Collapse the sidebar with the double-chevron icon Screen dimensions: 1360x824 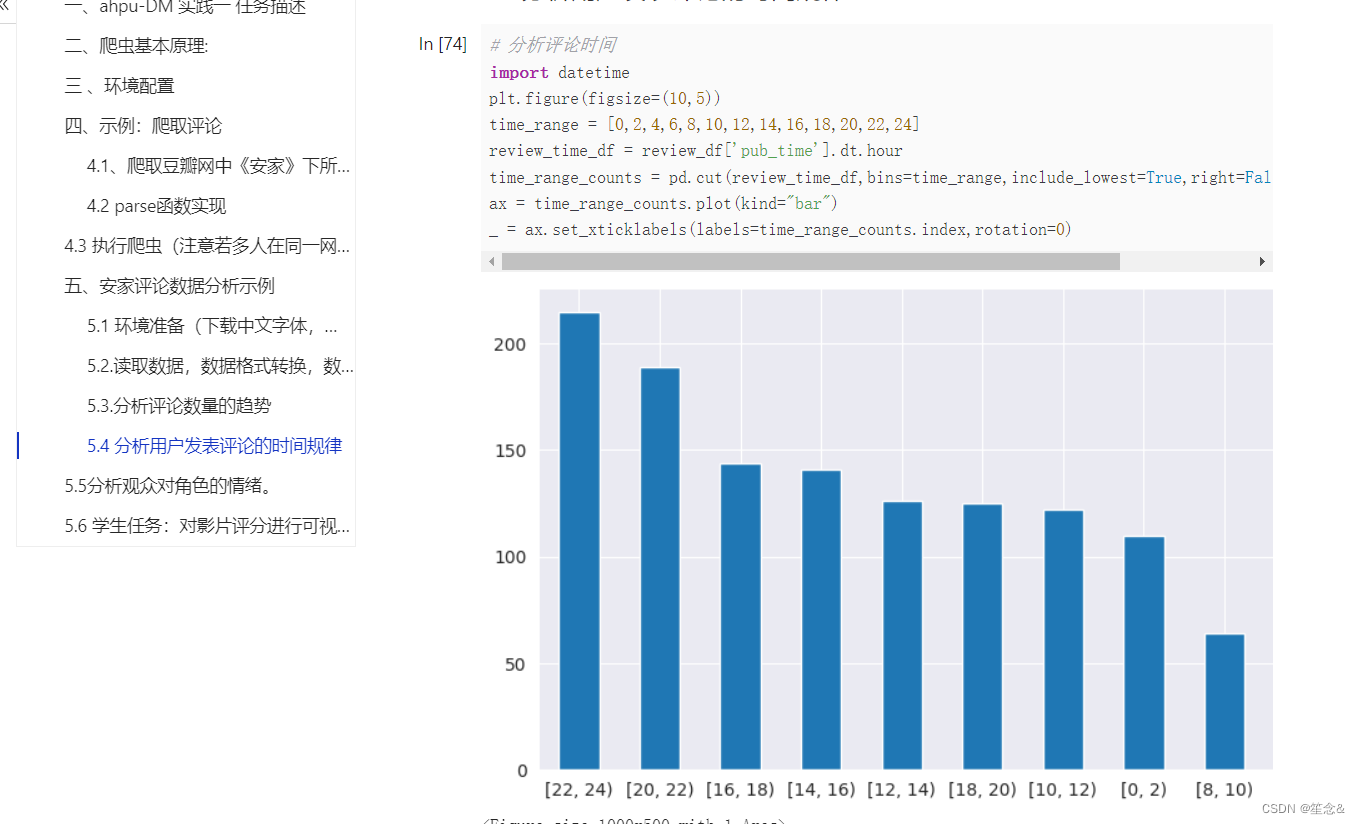pyautogui.click(x=4, y=5)
